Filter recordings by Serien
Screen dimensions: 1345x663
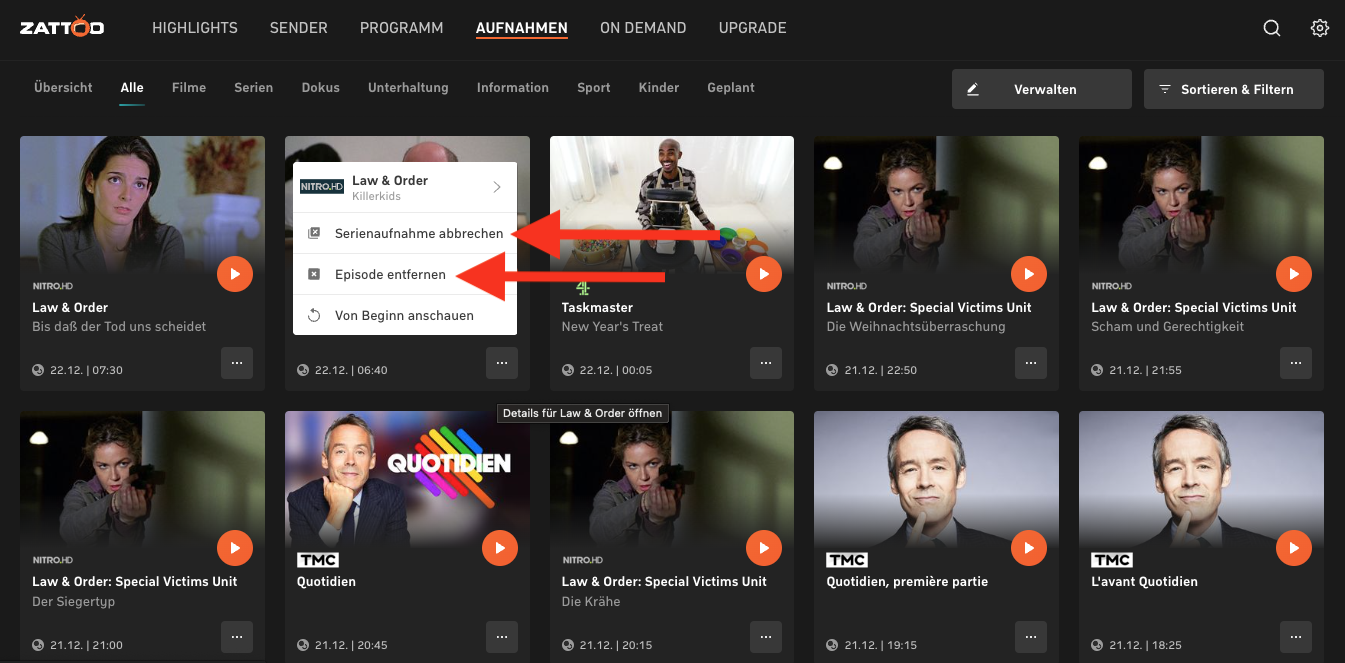pyautogui.click(x=254, y=88)
